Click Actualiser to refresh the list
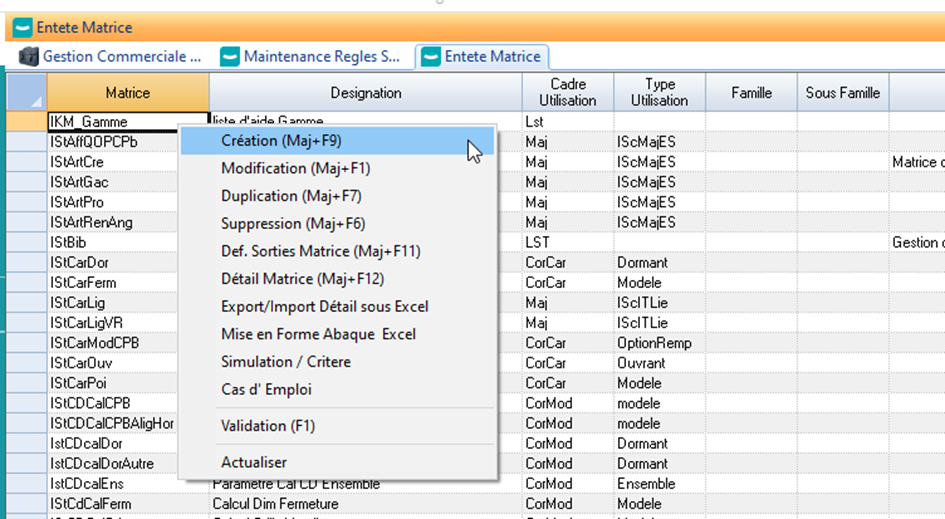This screenshot has width=945, height=519. pyautogui.click(x=254, y=462)
